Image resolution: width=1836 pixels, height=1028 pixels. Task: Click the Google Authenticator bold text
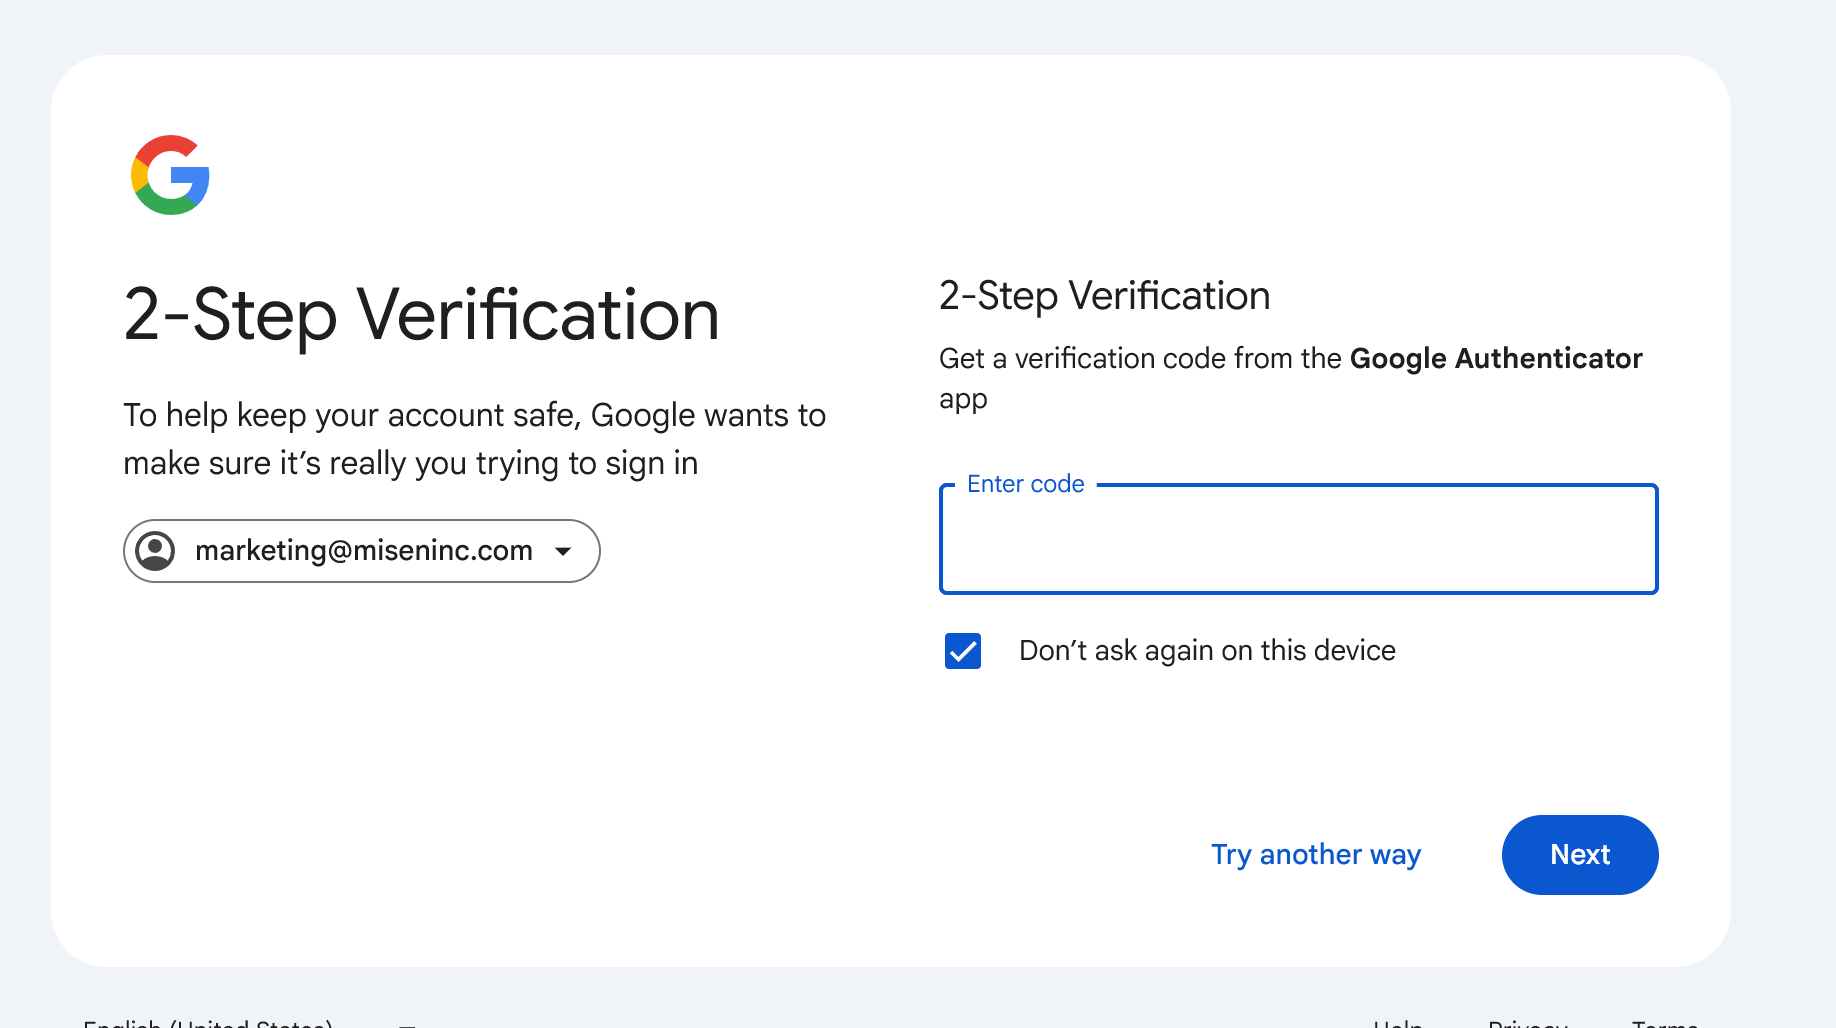(1496, 358)
